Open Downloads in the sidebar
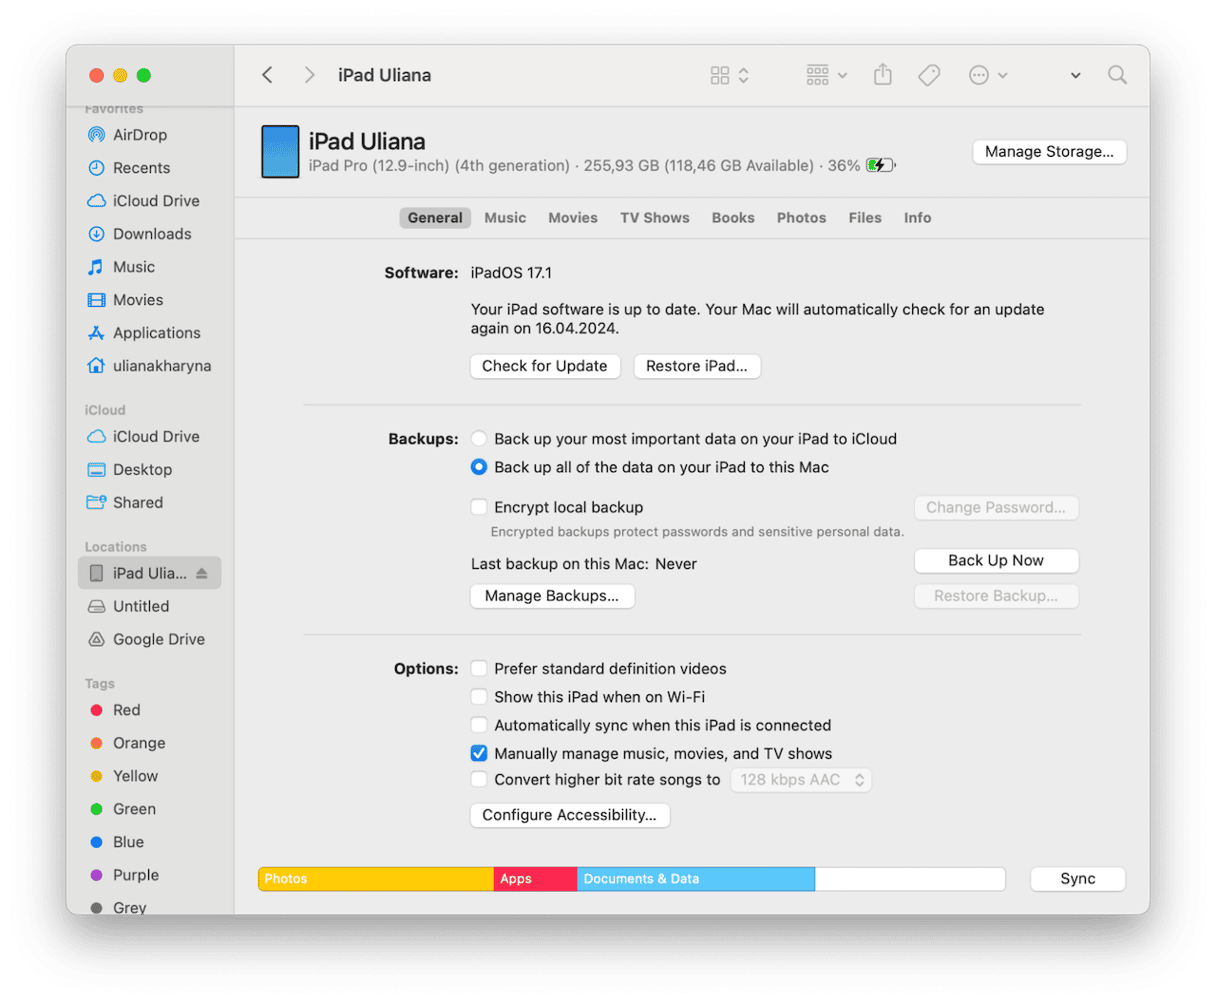 point(152,234)
